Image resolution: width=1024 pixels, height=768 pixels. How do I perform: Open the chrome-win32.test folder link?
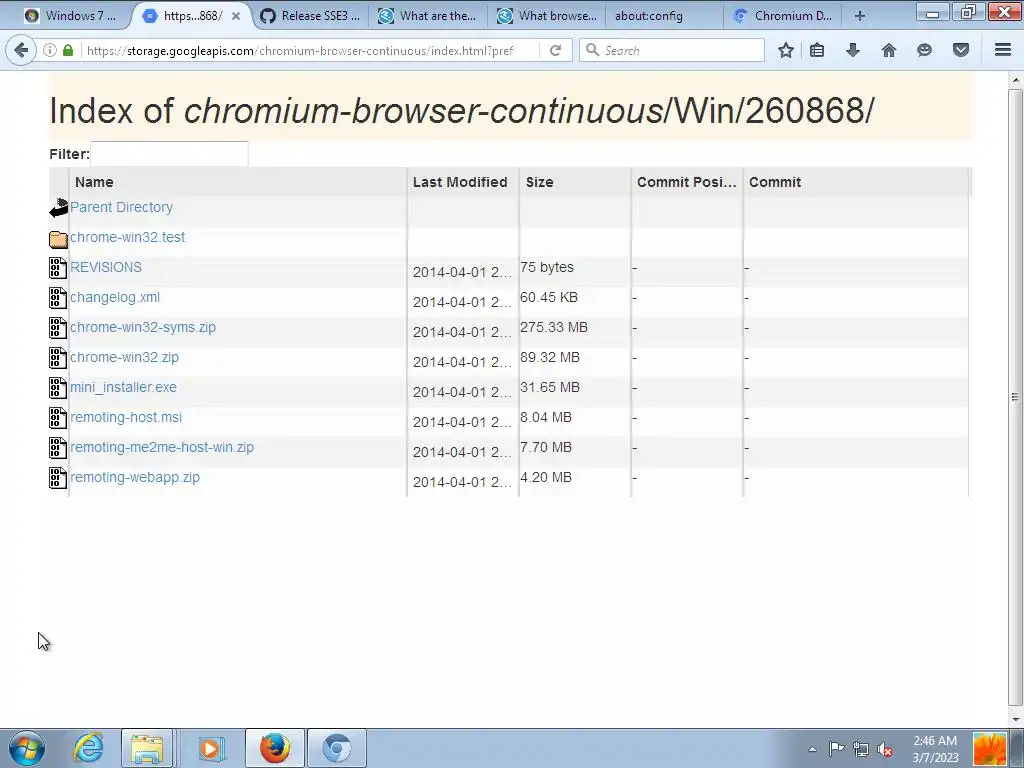[127, 237]
